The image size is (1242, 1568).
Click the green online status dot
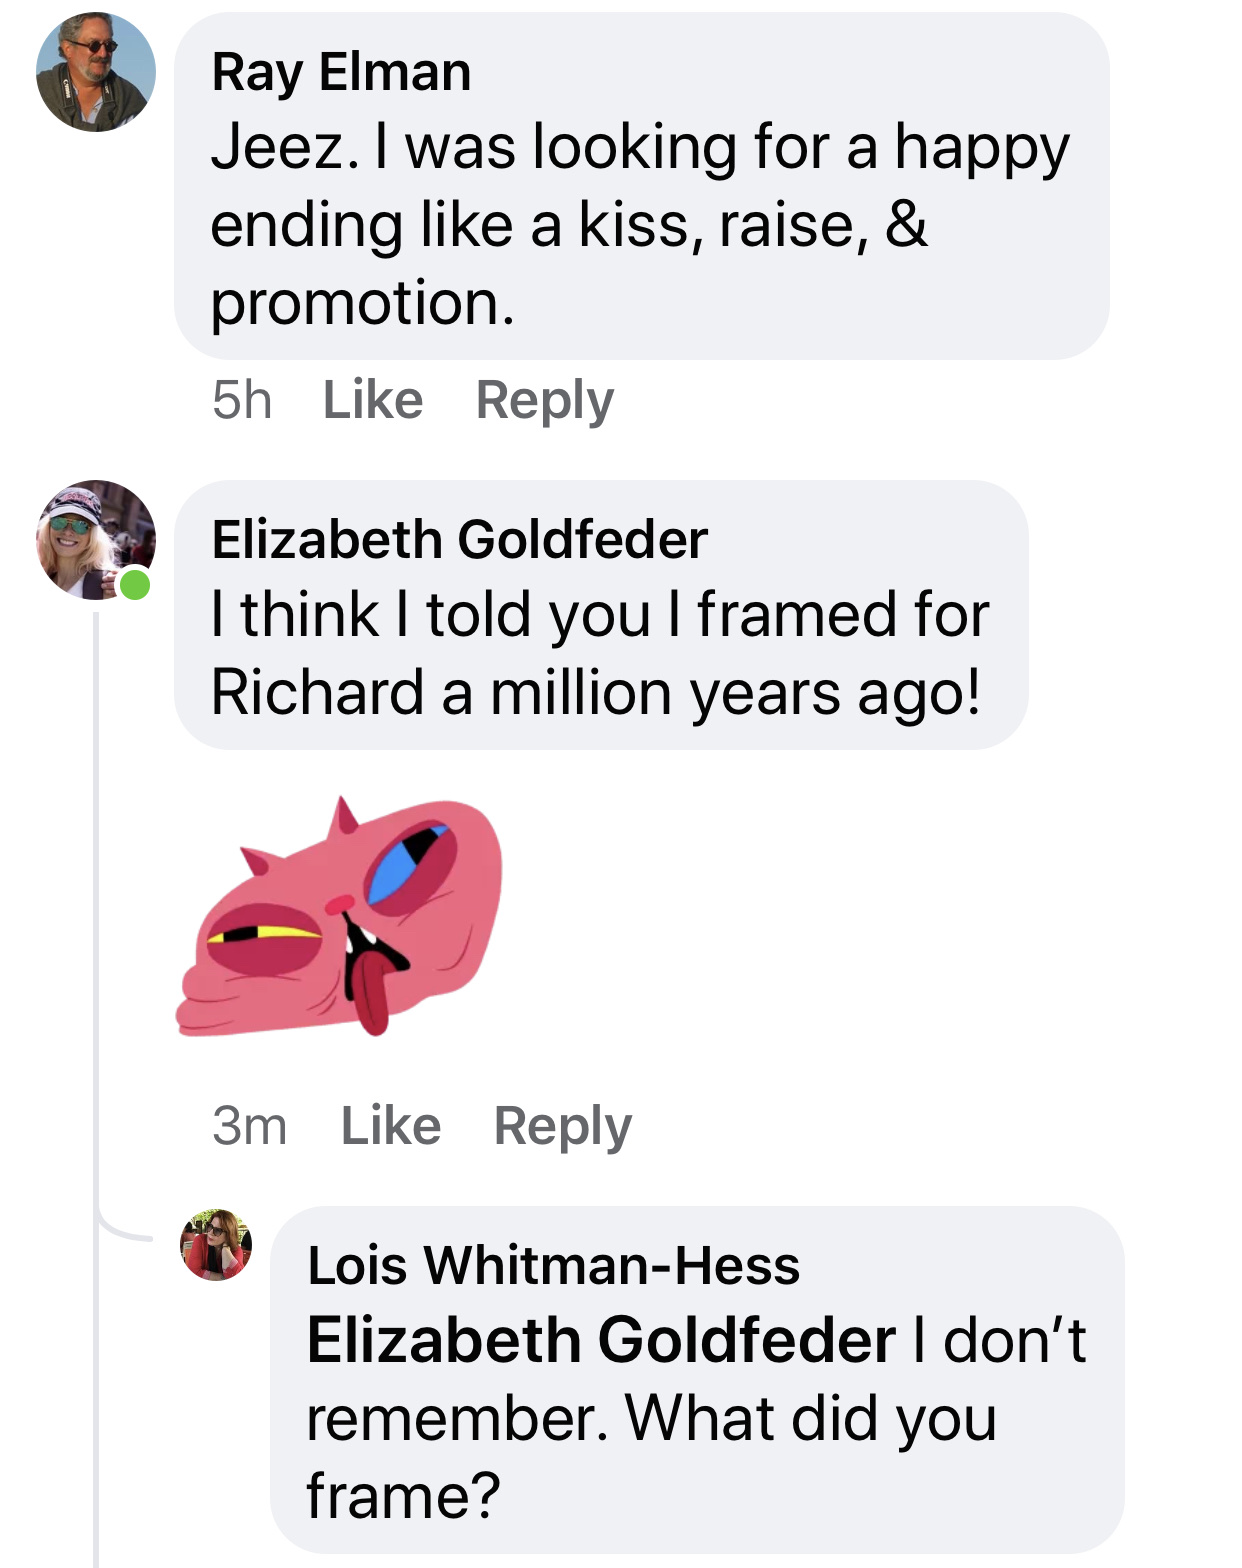tap(135, 584)
